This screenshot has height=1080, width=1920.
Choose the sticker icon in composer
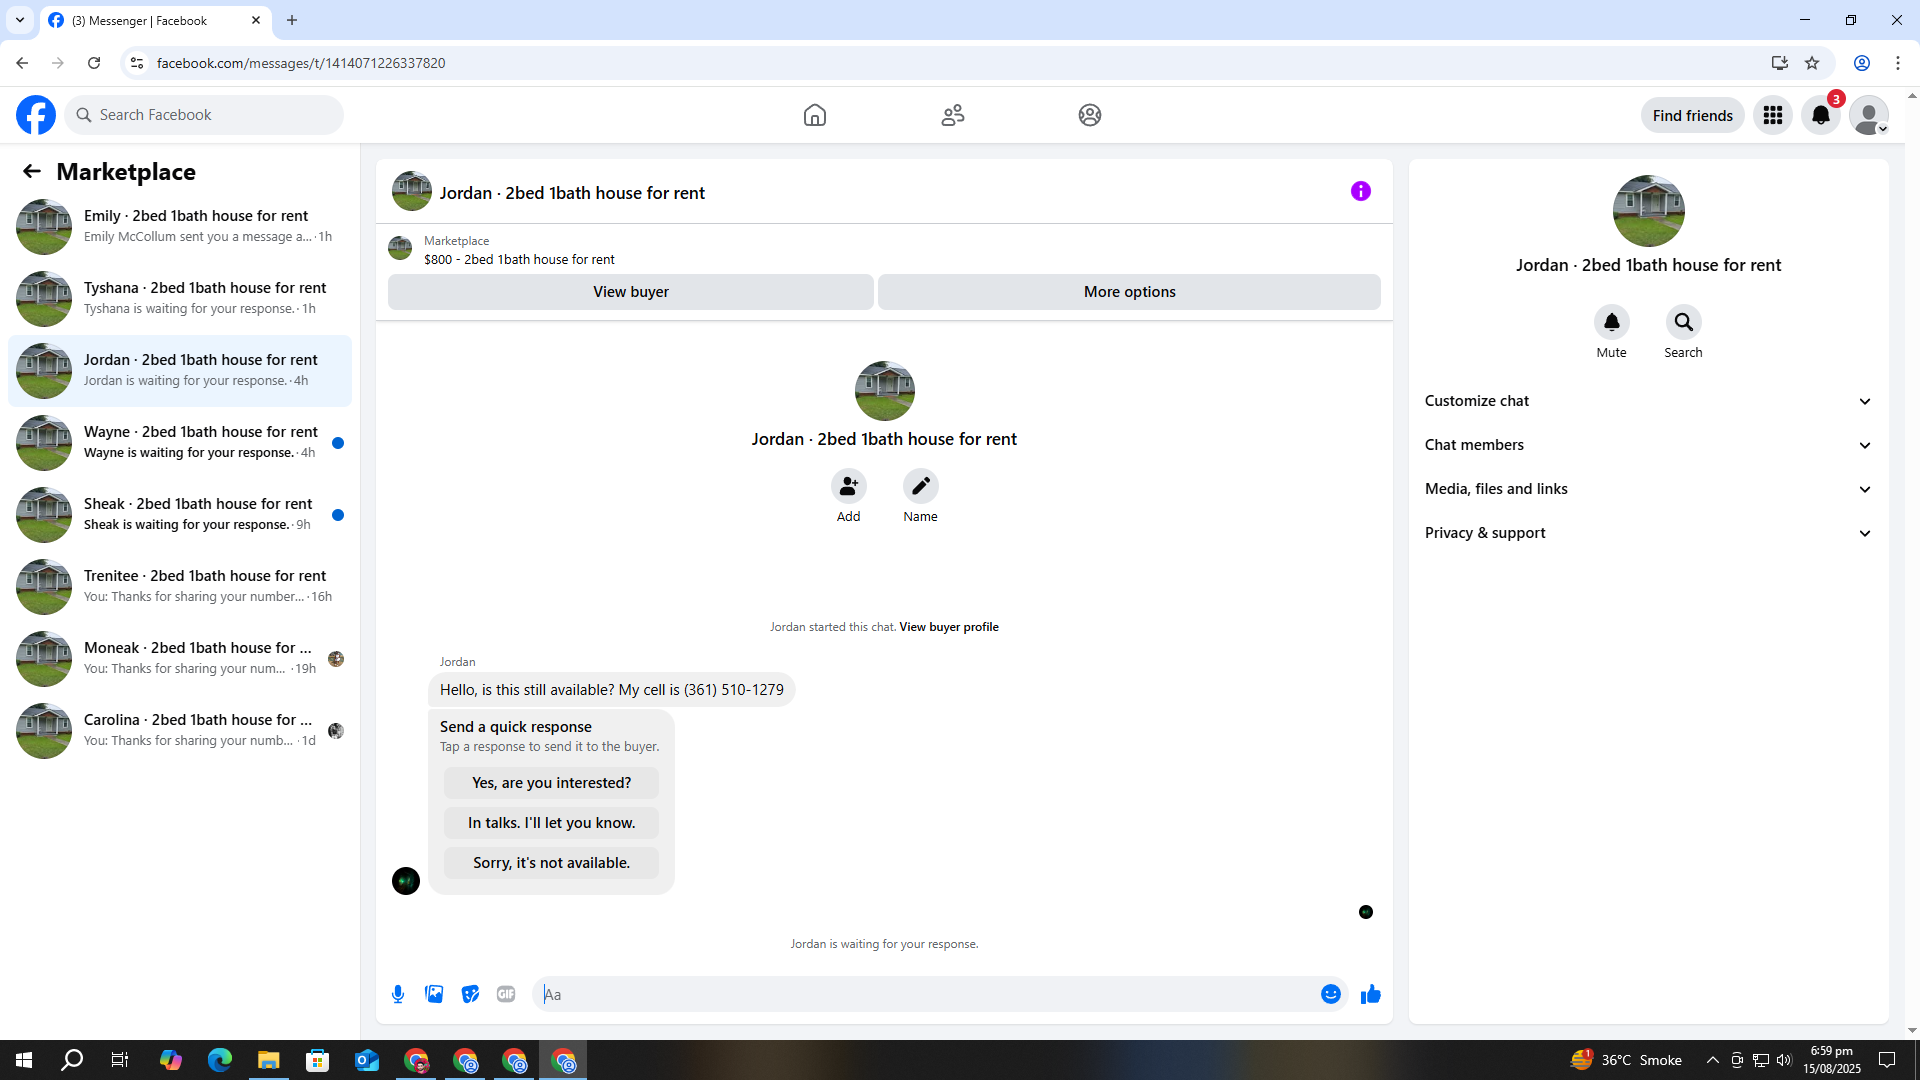(x=470, y=994)
